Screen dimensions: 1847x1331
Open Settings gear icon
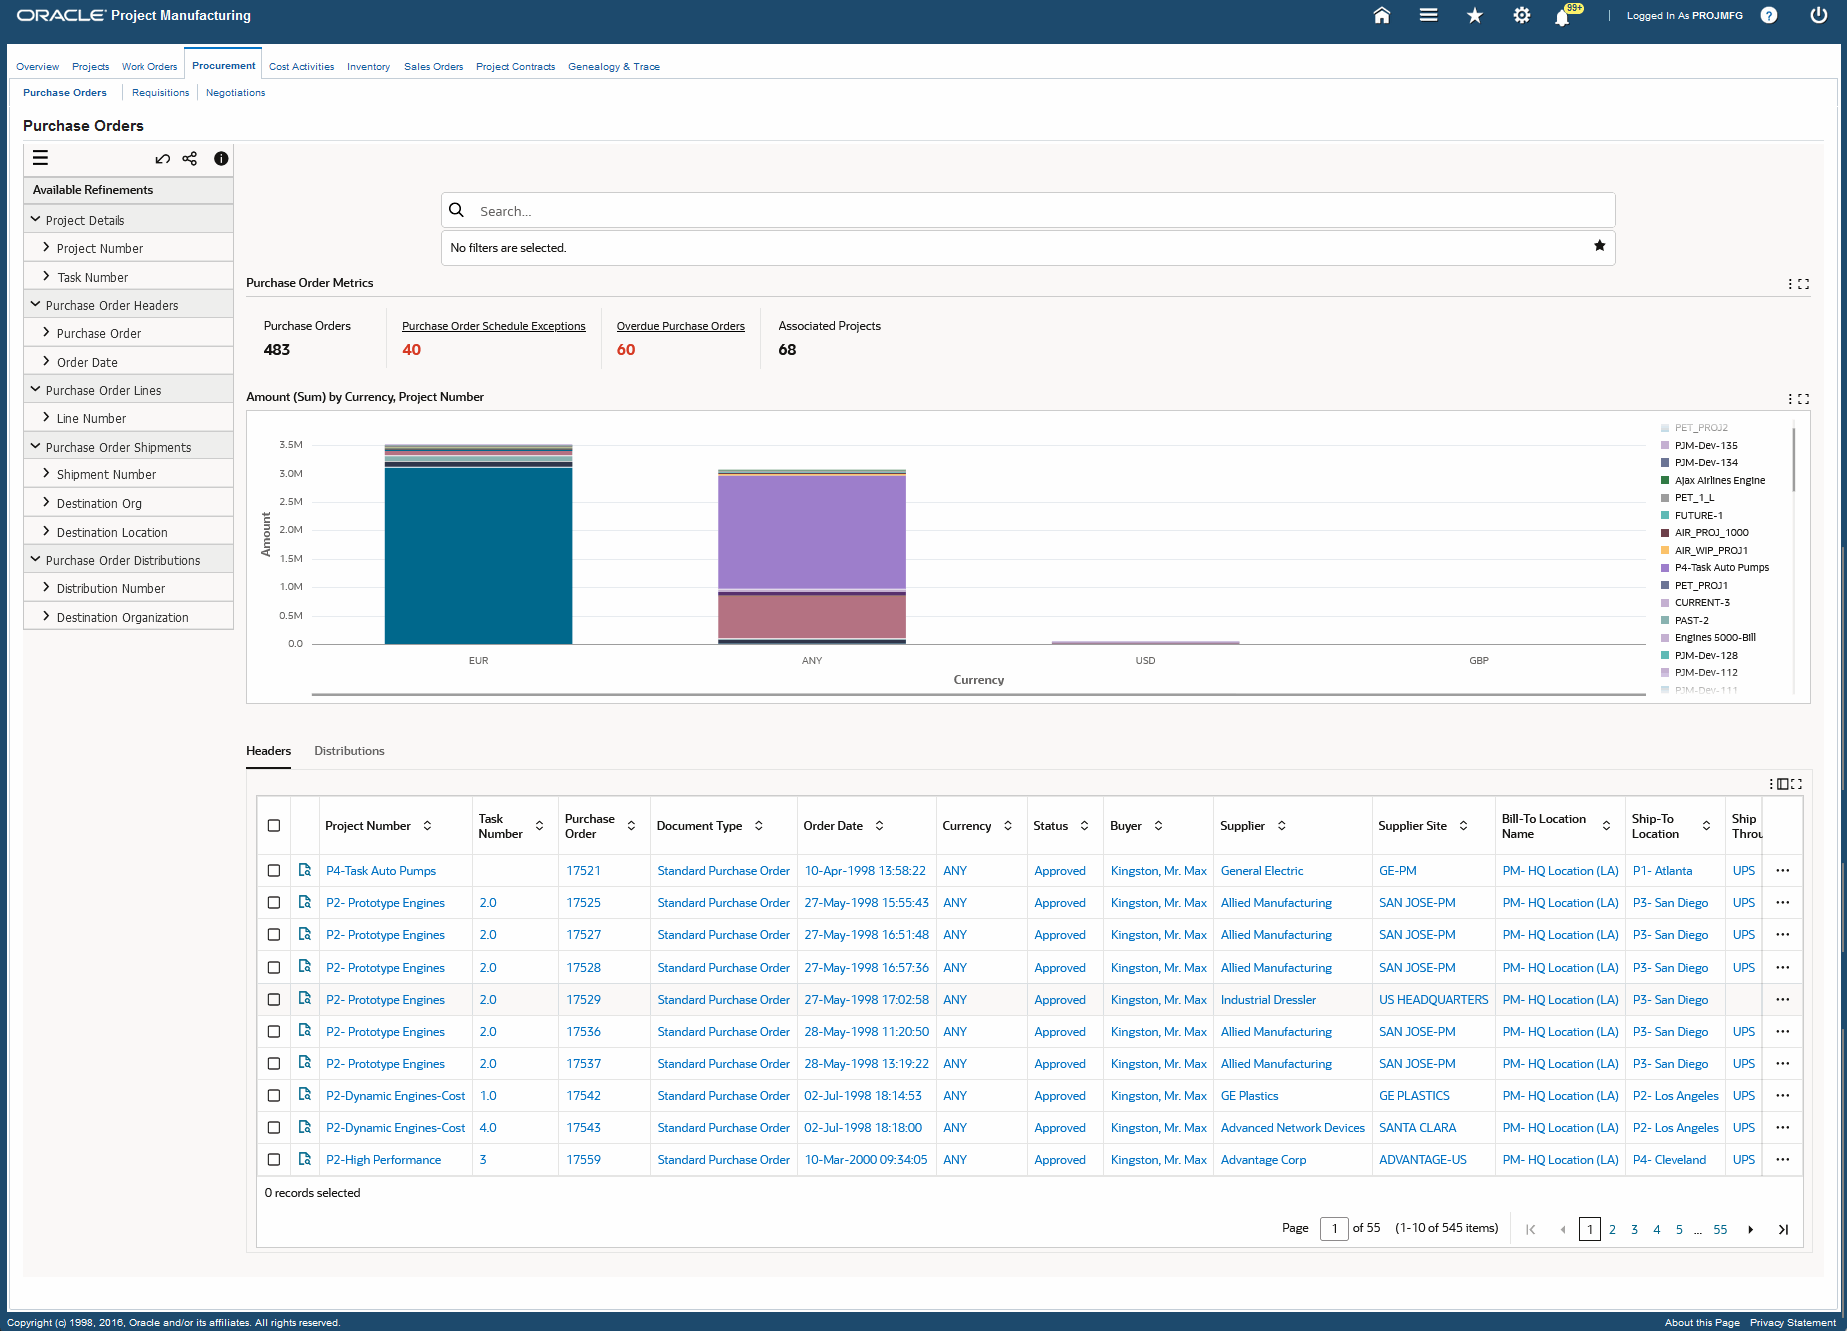coord(1521,15)
